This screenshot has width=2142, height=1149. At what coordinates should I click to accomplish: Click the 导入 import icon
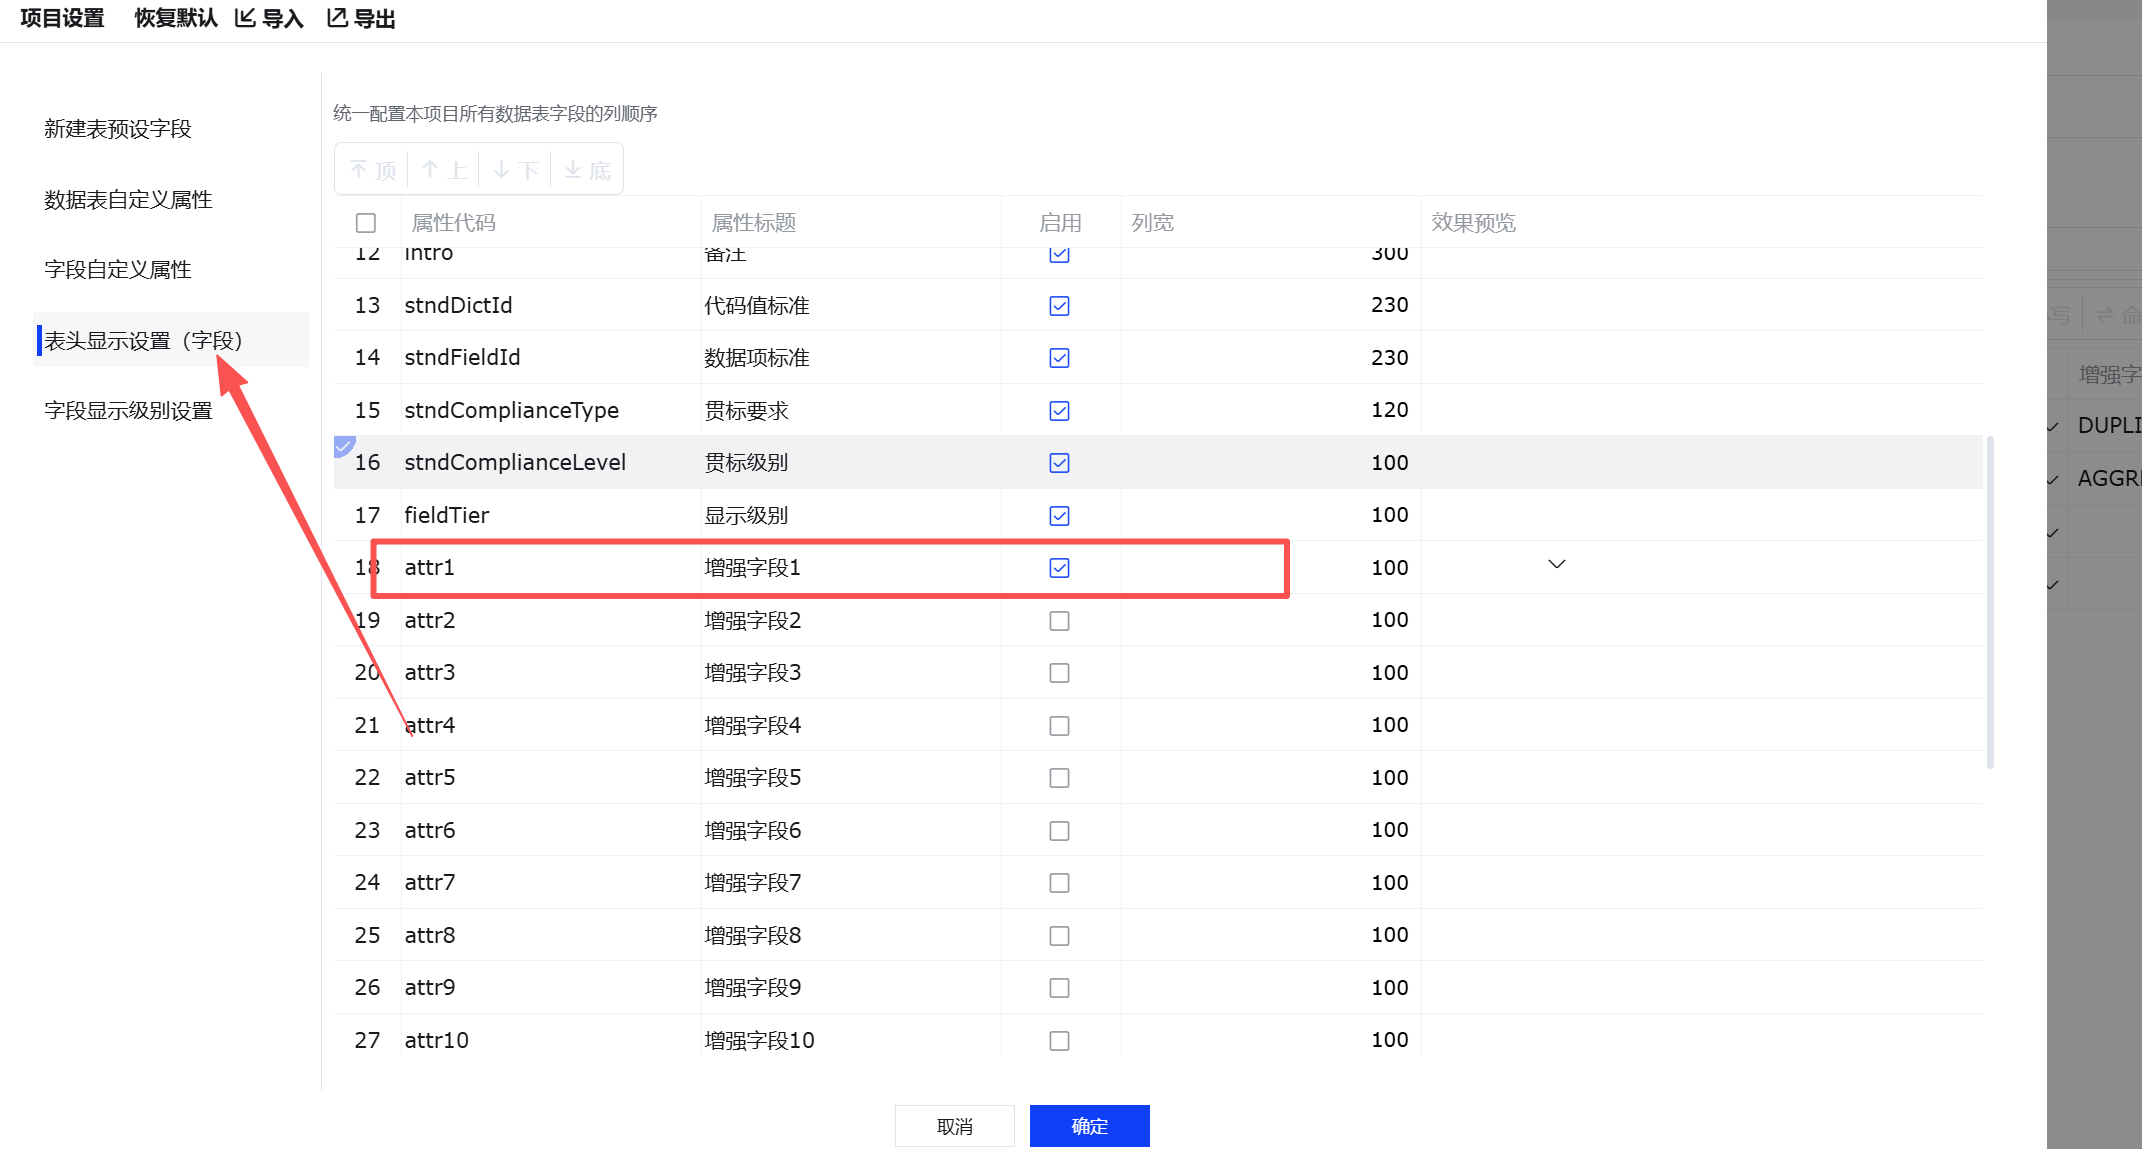tap(245, 18)
